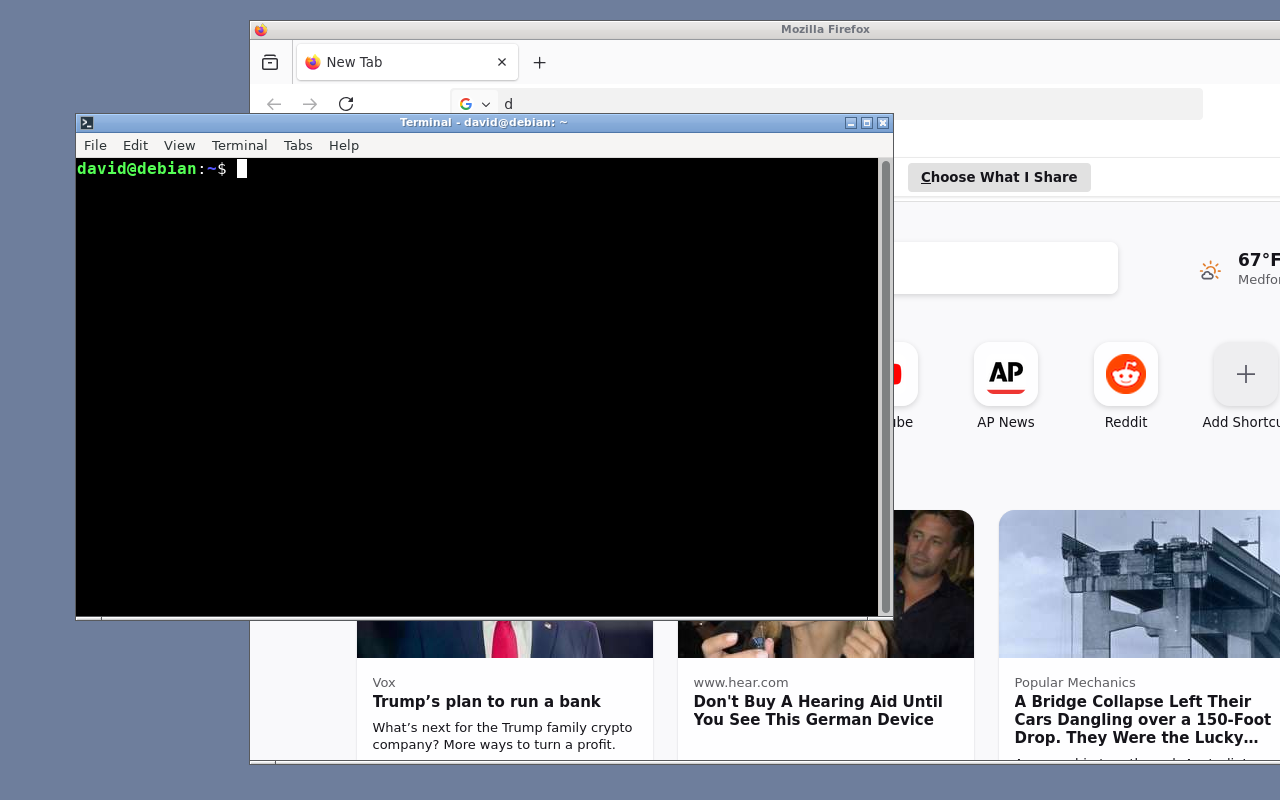Open the Reddit shortcut tile

pyautogui.click(x=1126, y=374)
